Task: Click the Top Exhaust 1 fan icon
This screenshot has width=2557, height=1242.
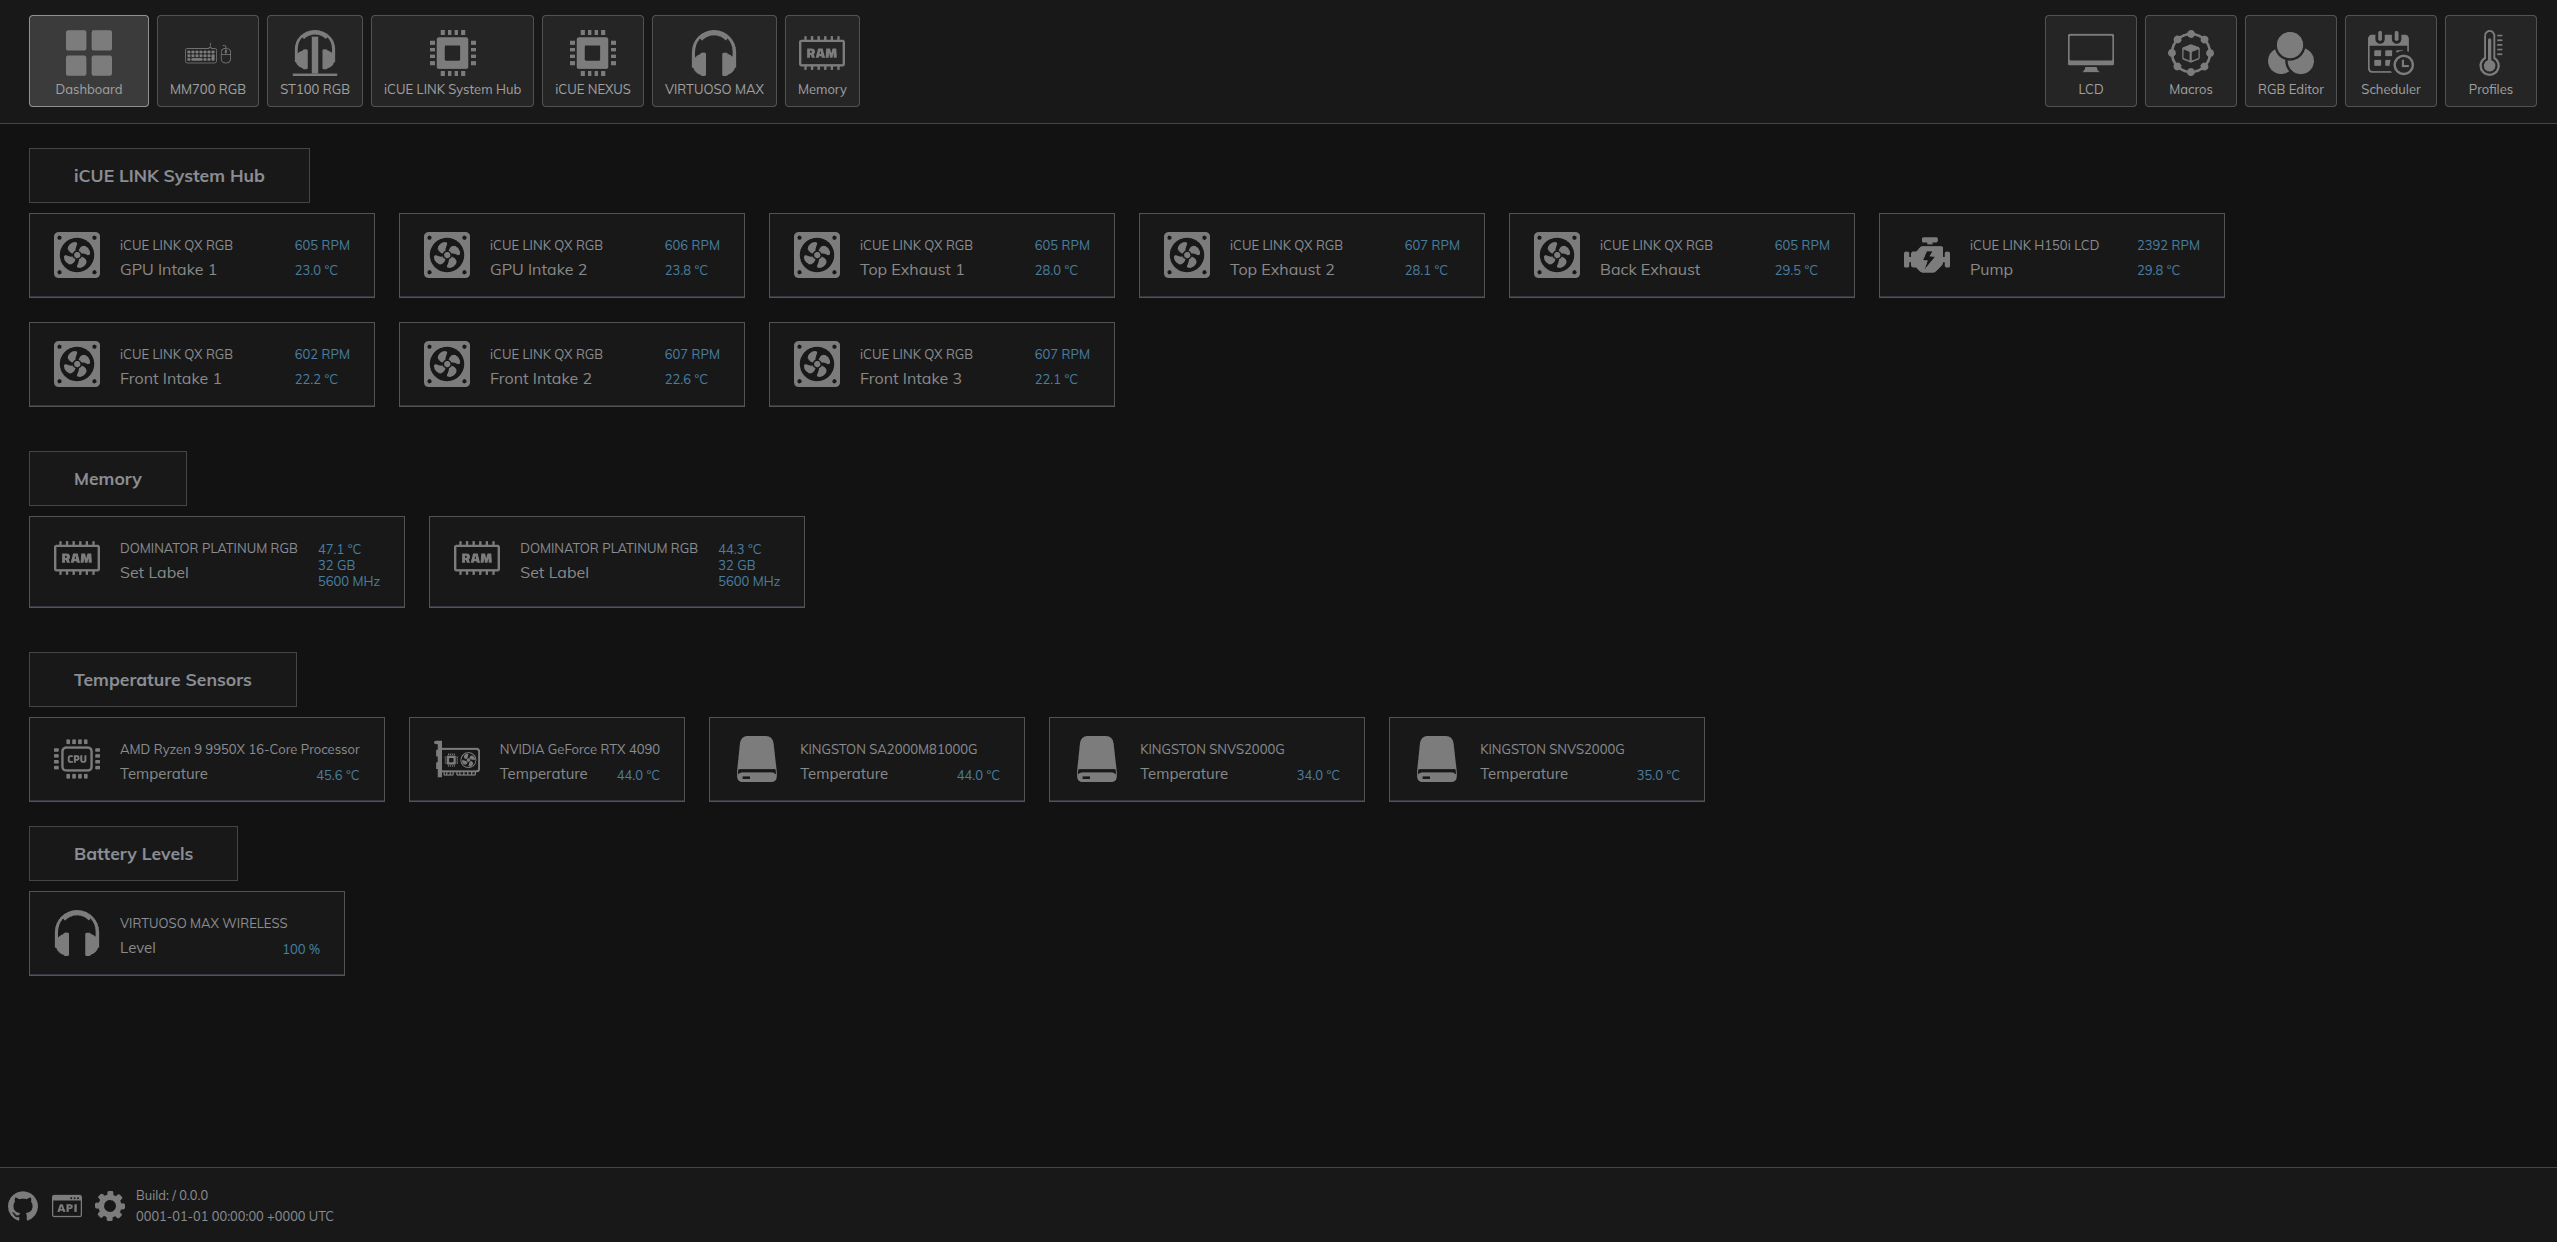Action: click(817, 255)
